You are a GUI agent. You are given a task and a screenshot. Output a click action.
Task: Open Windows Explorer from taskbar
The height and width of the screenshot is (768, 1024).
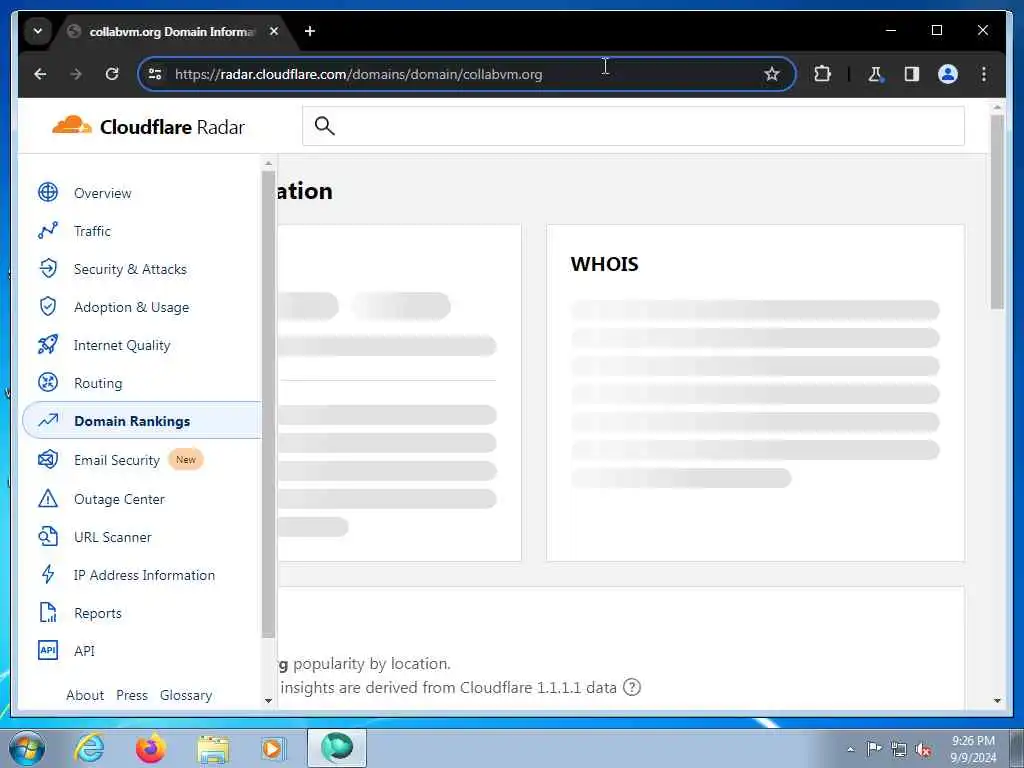click(x=213, y=748)
